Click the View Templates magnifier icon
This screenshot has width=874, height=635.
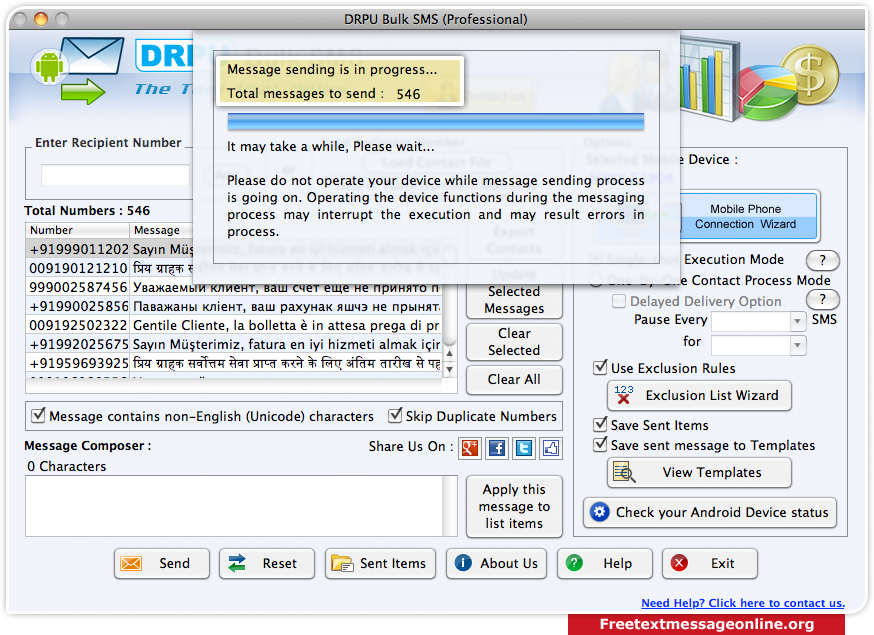tap(624, 472)
